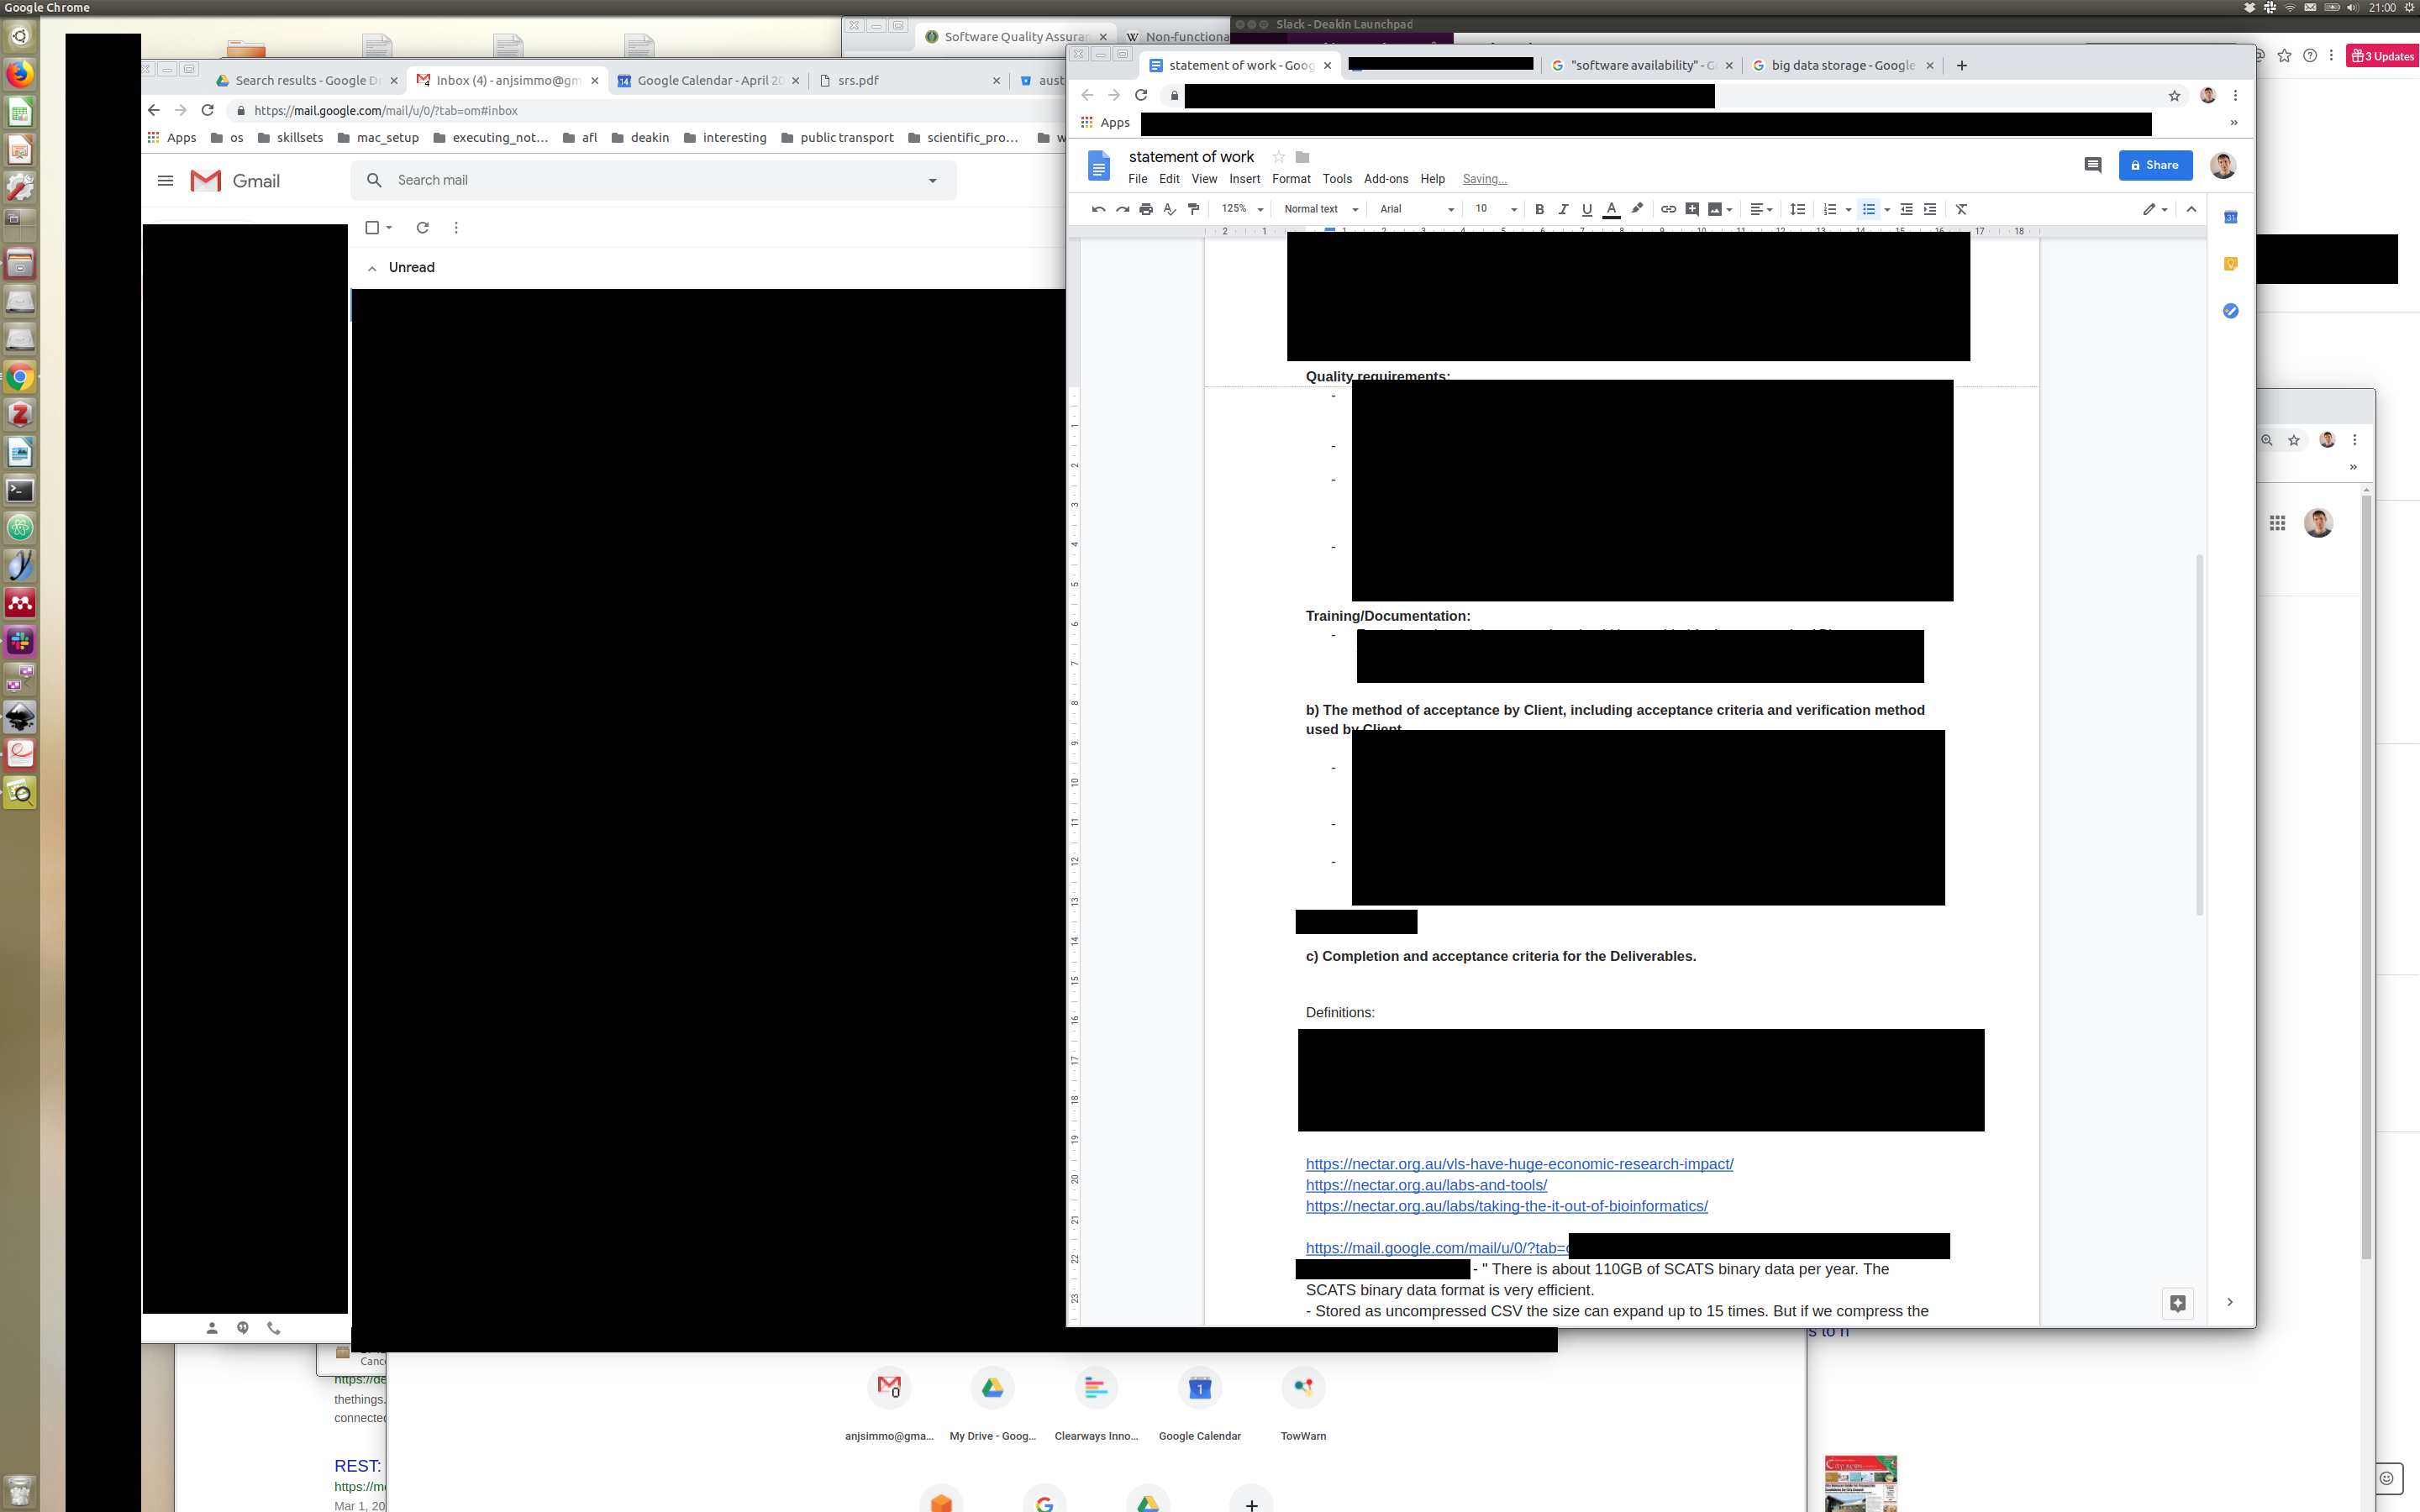Click the print icon in Docs toolbar

tap(1146, 209)
